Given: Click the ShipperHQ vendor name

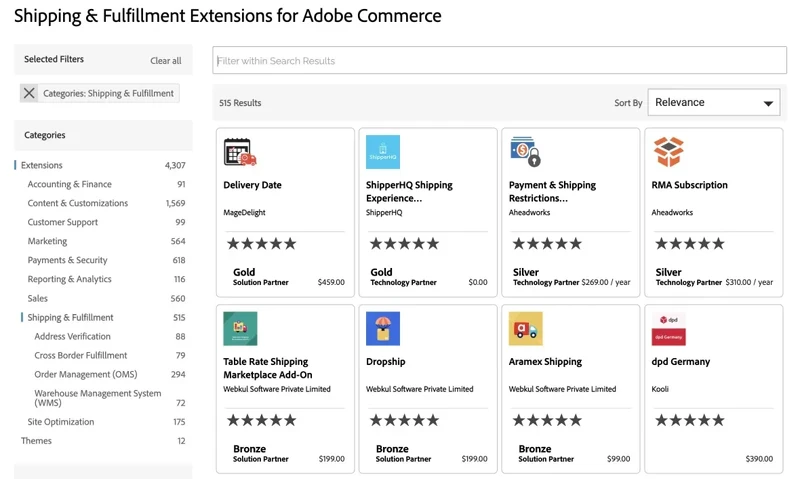Looking at the screenshot, I should [x=384, y=212].
